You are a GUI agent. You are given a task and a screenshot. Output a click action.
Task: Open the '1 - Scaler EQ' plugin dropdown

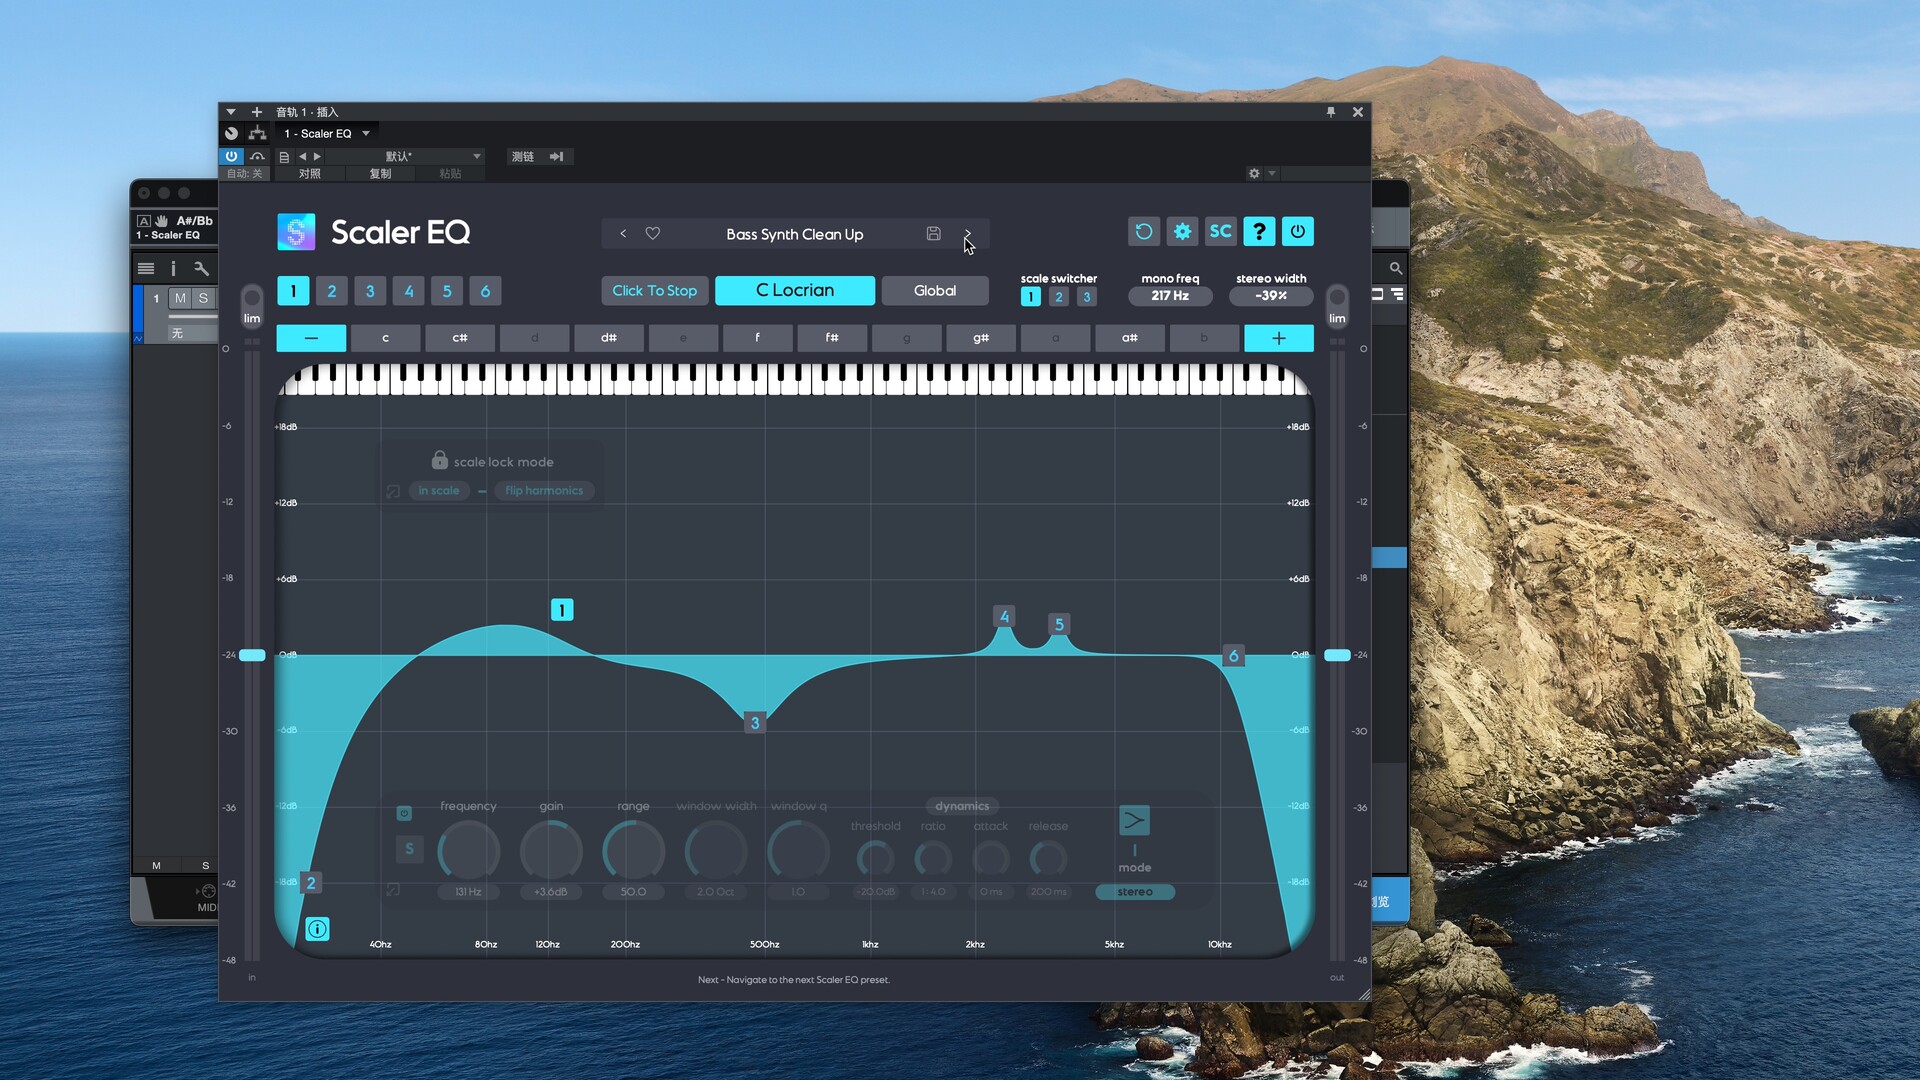[326, 133]
